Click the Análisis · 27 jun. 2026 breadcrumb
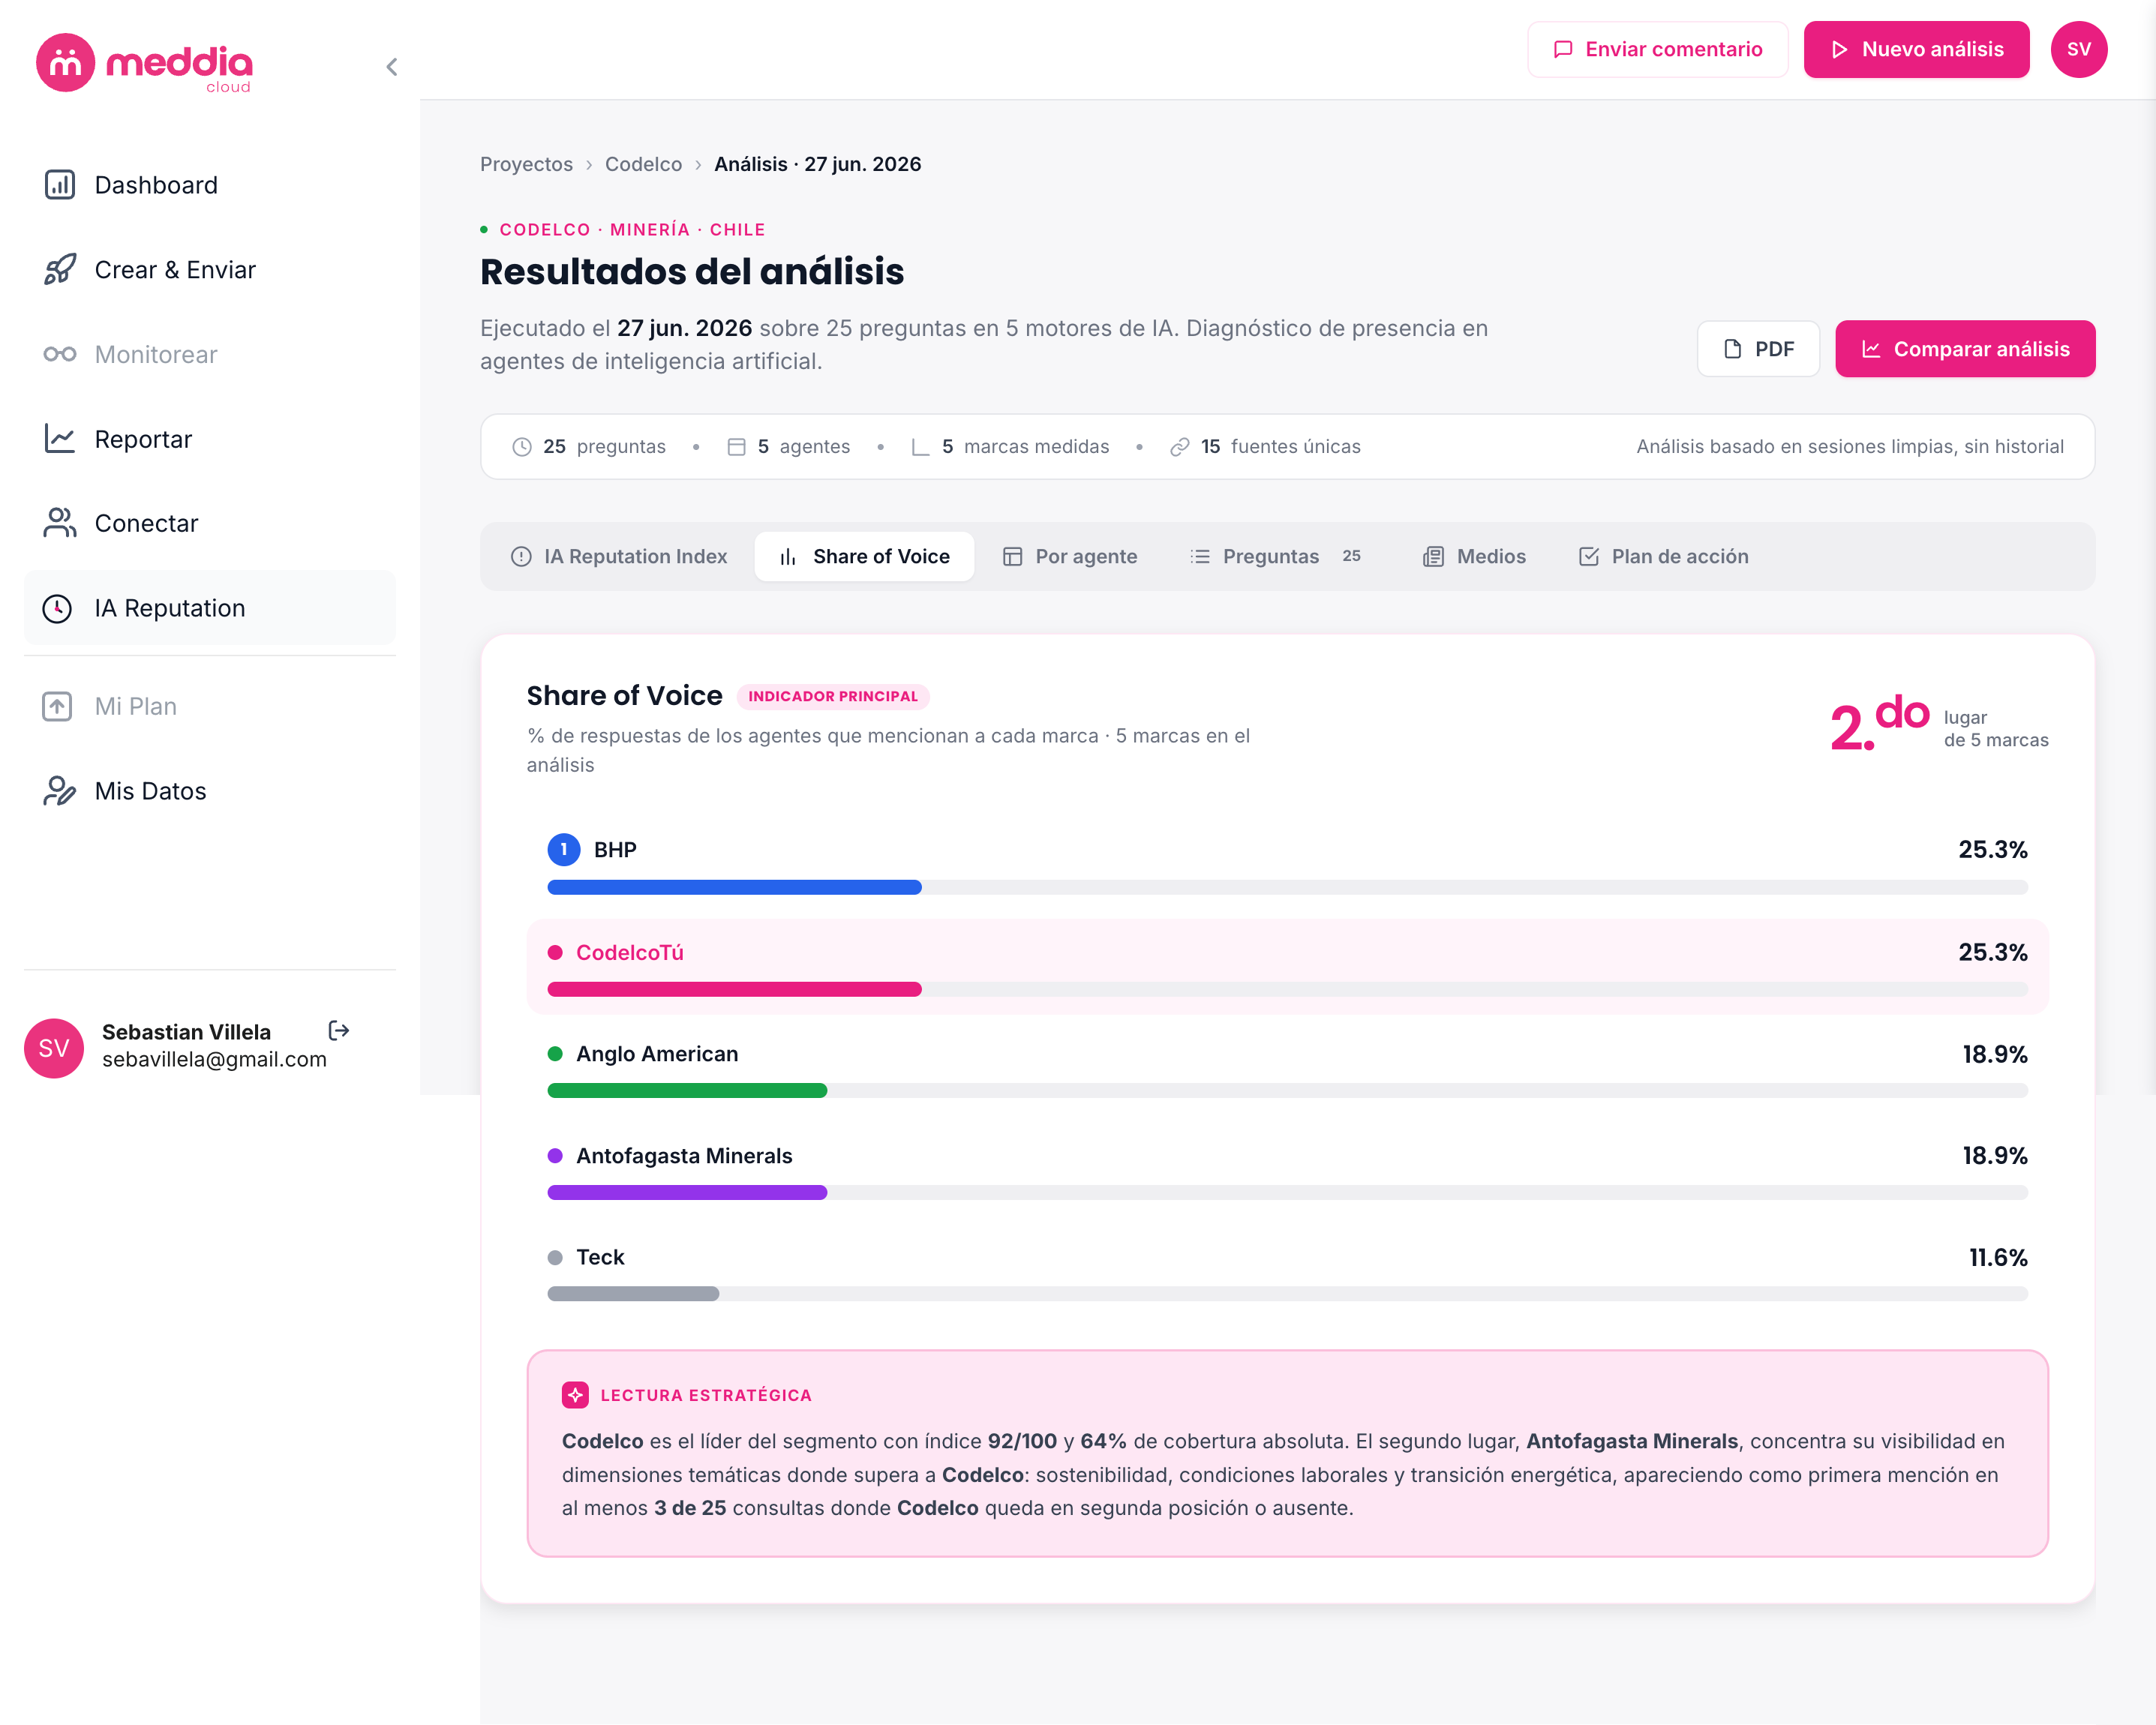 [x=817, y=164]
